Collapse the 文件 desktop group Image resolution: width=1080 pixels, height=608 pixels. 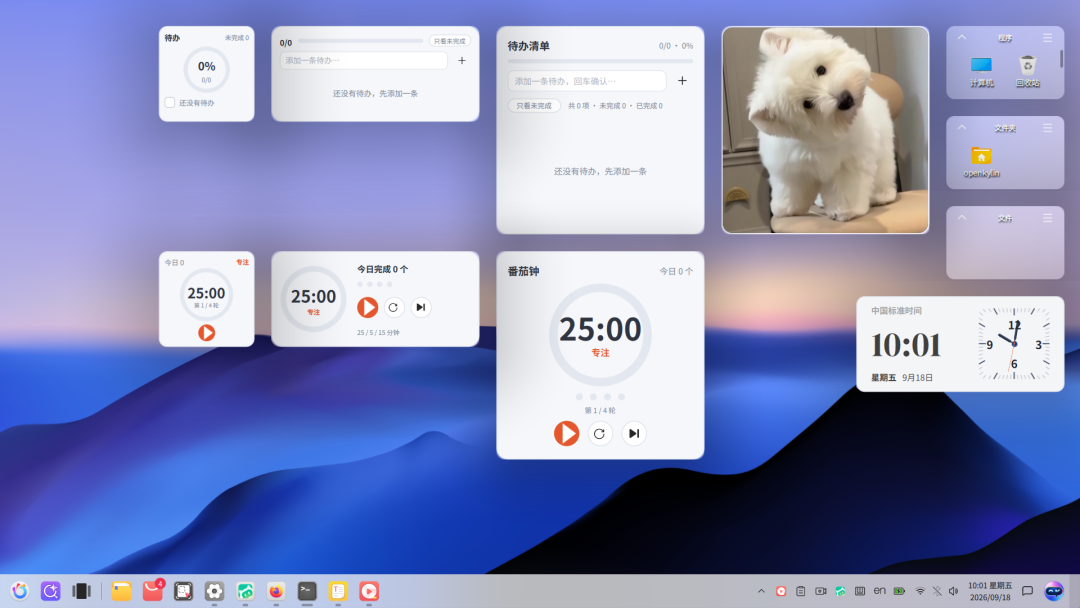pyautogui.click(x=962, y=218)
